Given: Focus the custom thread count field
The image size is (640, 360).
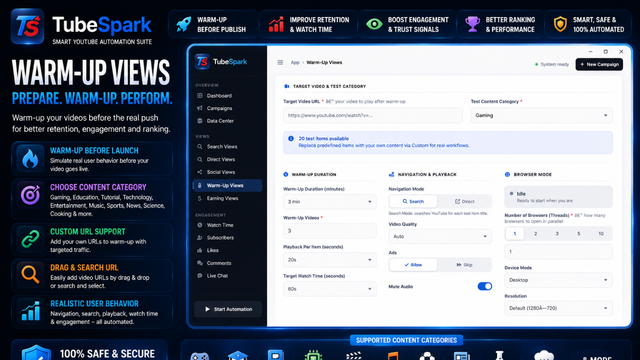Looking at the screenshot, I should [558, 252].
